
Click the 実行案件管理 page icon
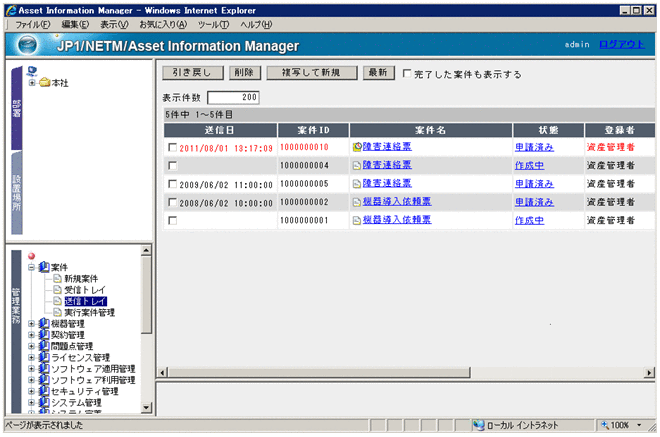(58, 312)
